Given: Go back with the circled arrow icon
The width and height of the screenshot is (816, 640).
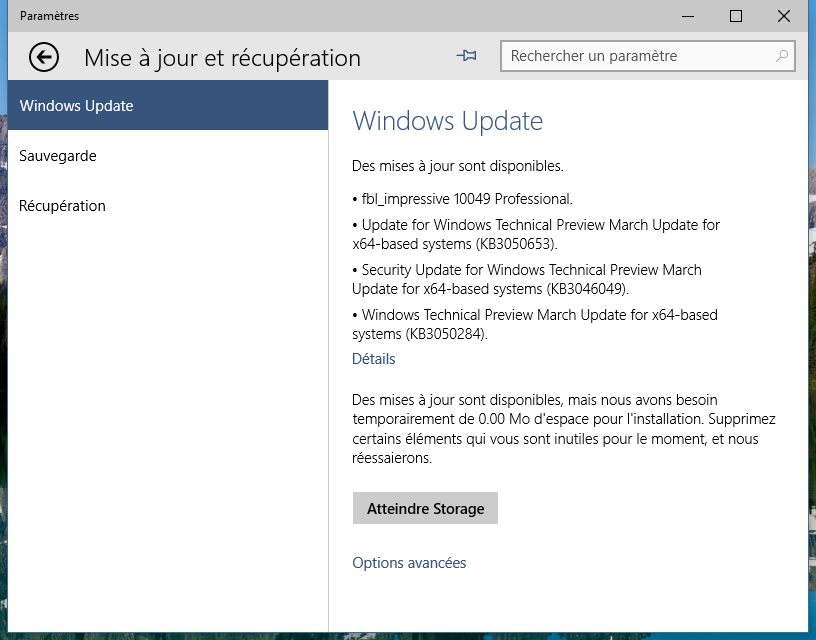Looking at the screenshot, I should coord(44,57).
